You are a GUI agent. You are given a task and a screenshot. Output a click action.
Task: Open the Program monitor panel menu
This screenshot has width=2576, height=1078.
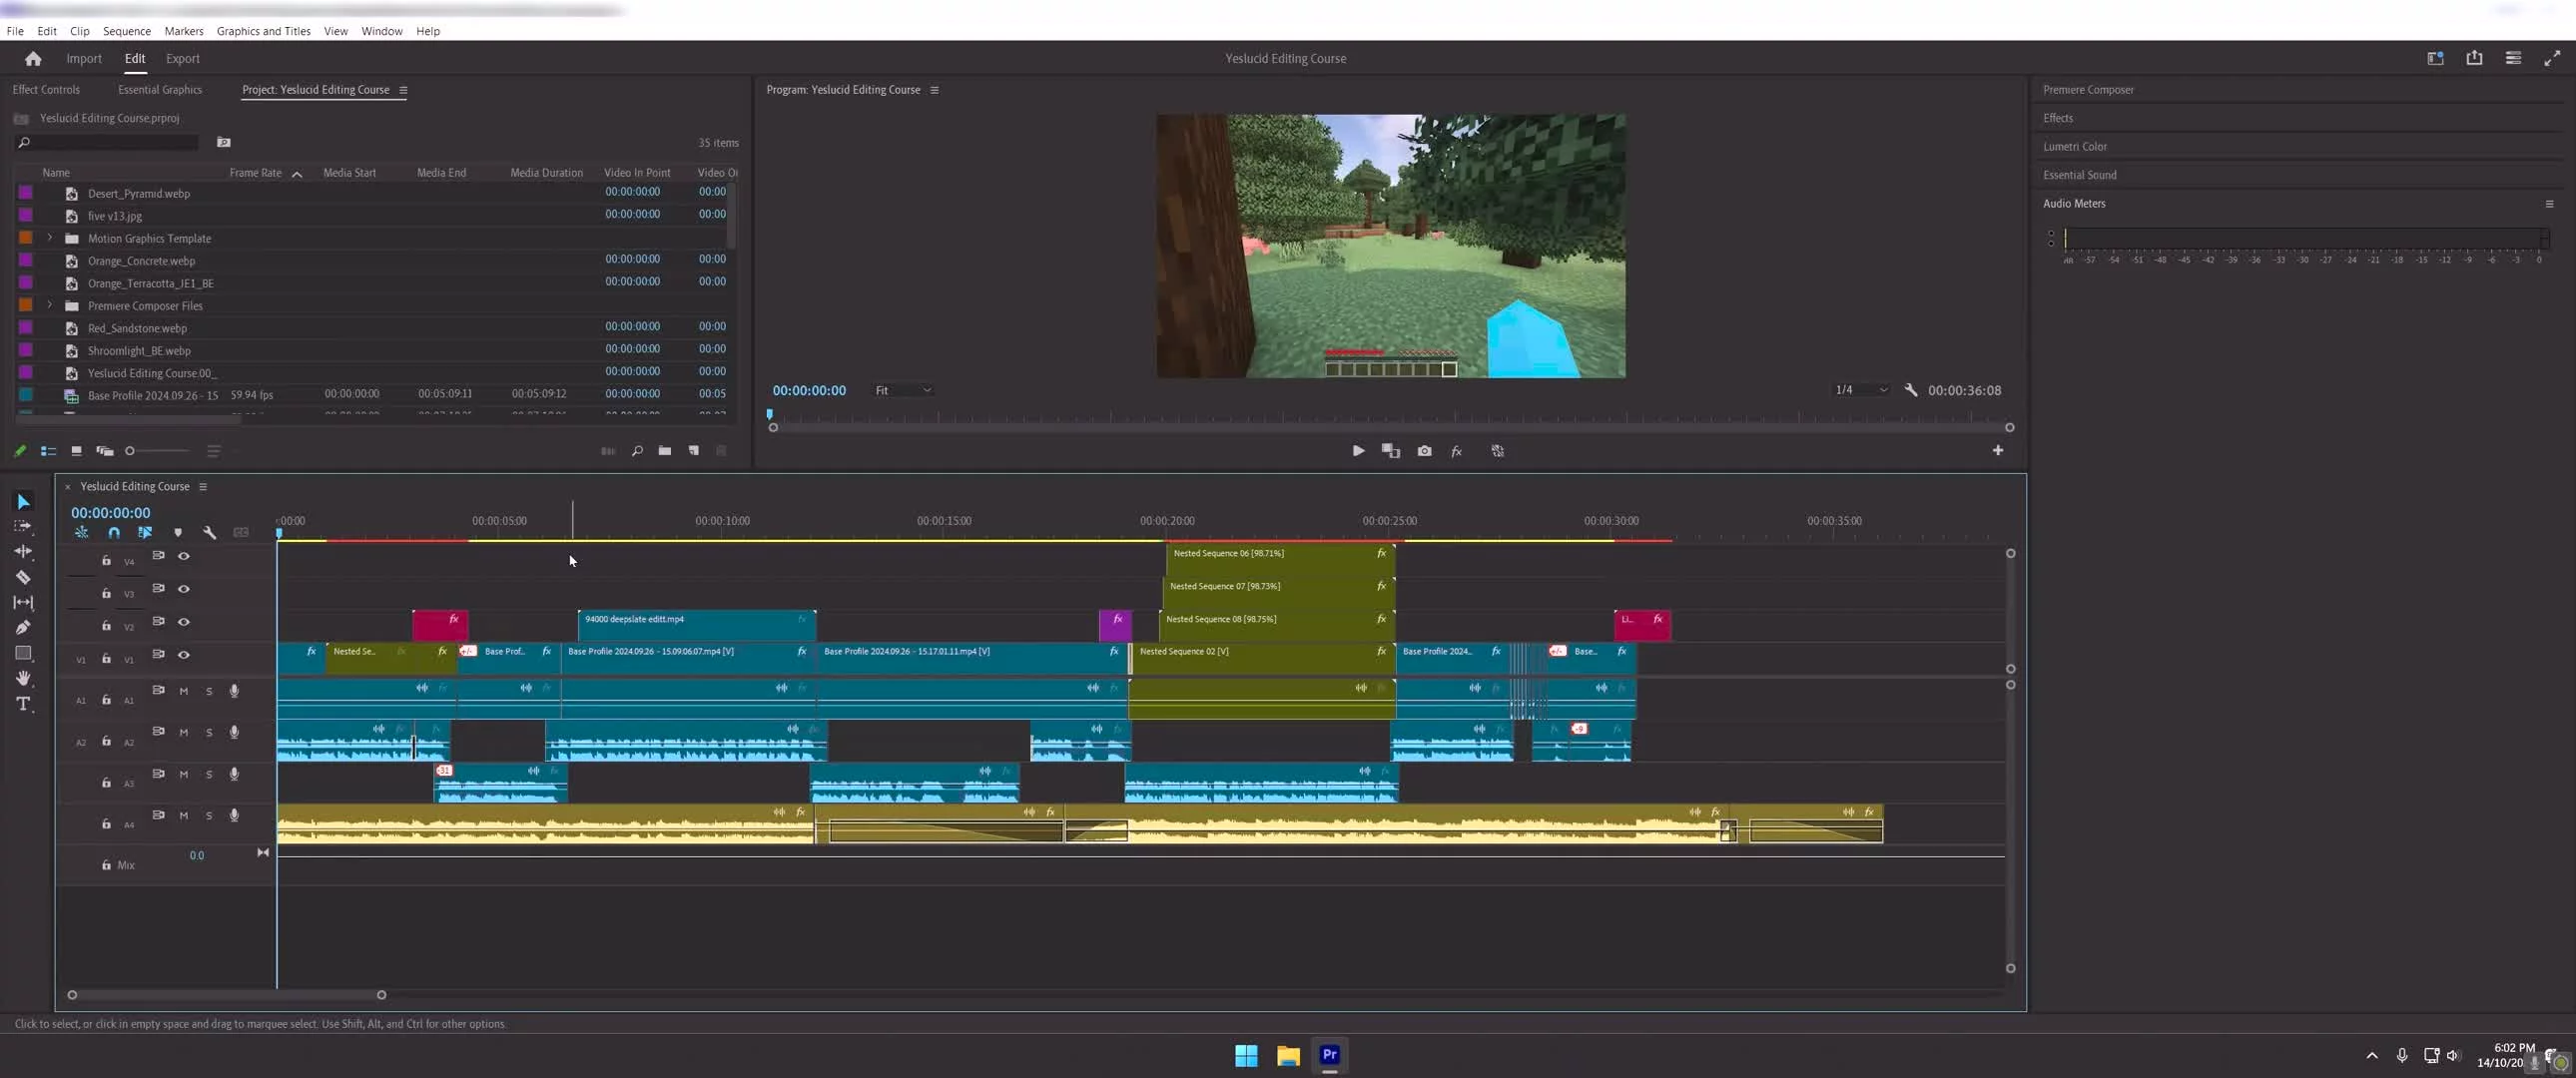click(x=934, y=90)
